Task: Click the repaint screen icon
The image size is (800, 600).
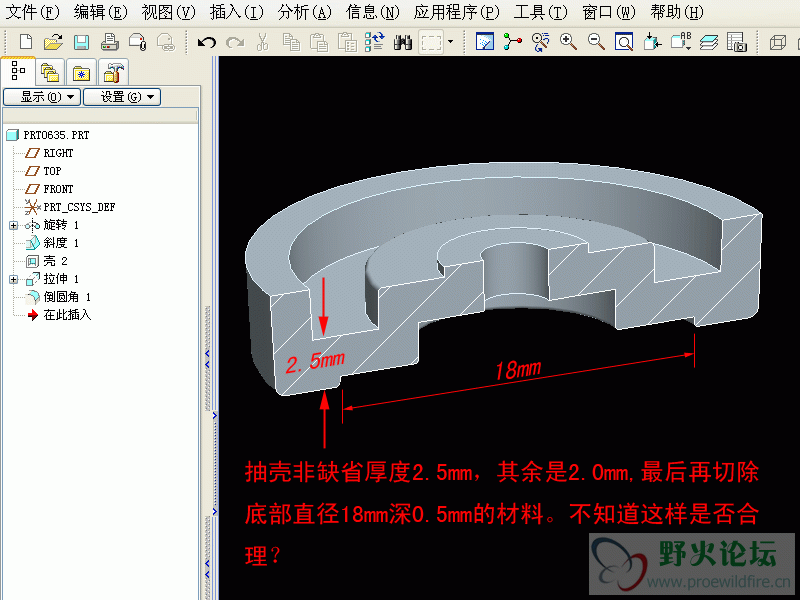Action: click(485, 42)
